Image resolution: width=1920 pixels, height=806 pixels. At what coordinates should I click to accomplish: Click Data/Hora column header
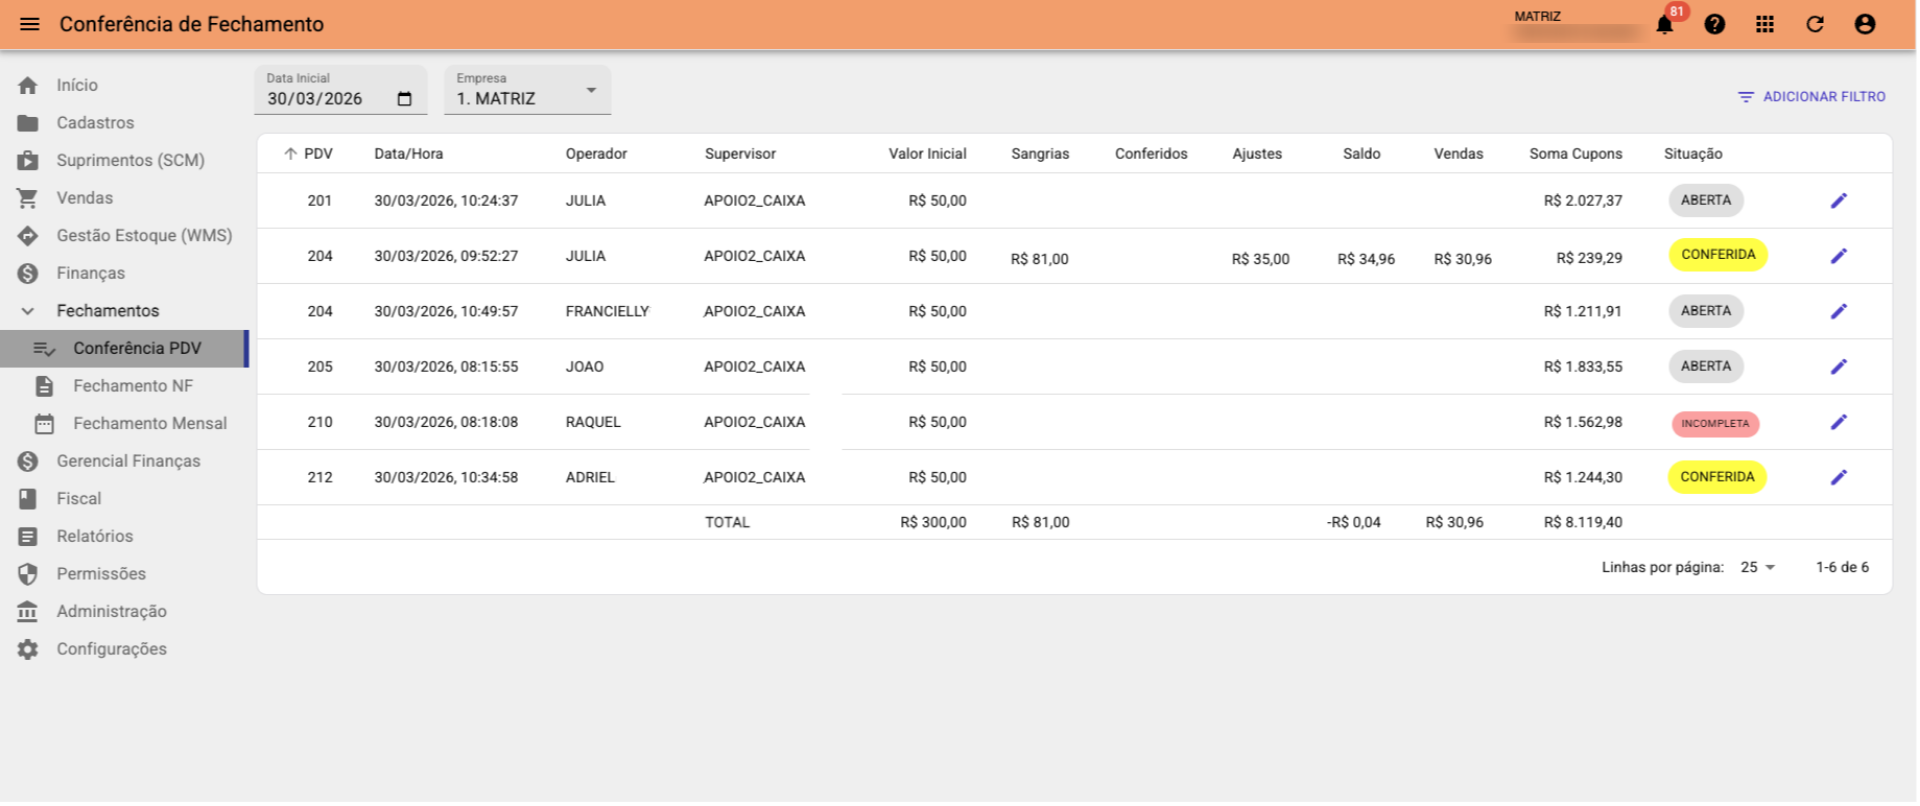pos(408,154)
